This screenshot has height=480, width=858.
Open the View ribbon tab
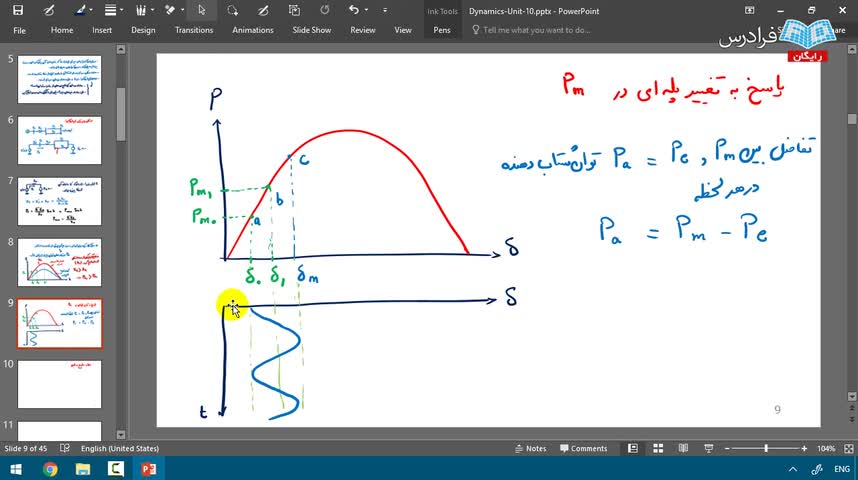tap(403, 30)
